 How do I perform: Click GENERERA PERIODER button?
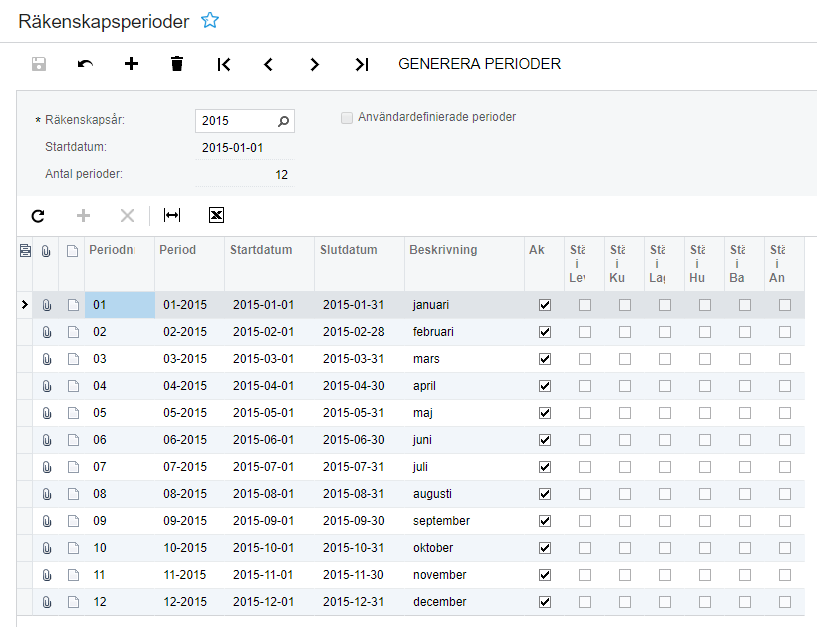click(x=479, y=64)
